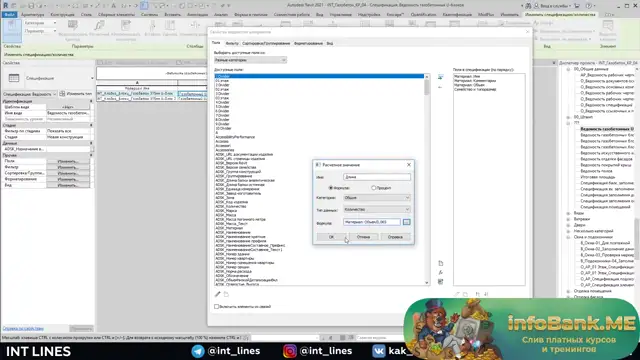This screenshot has height=360, width=640.
Task: Click the move field down icon
Action: pos(486,294)
